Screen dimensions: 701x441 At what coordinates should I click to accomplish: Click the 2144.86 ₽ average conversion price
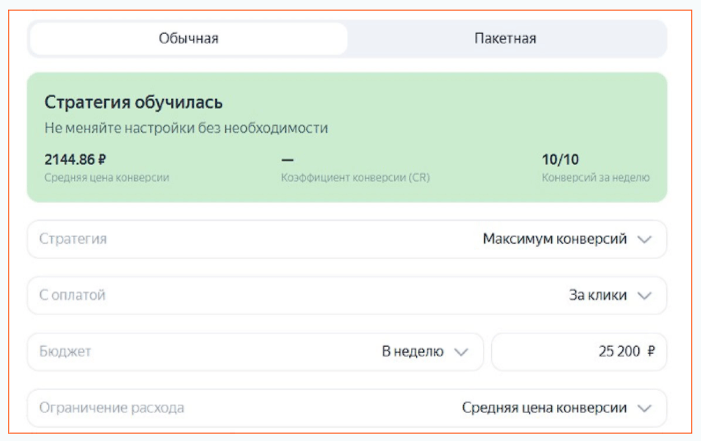(75, 159)
